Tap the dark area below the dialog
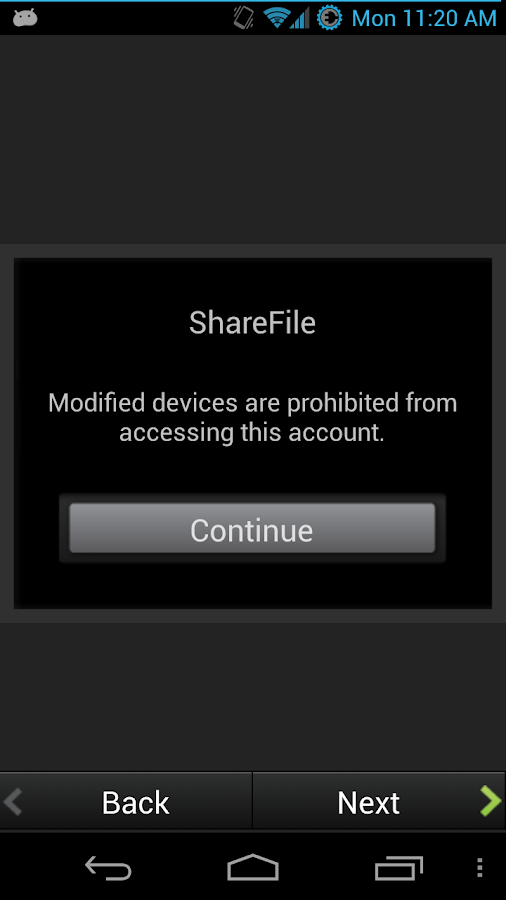Viewport: 506px width, 900px height. tap(253, 697)
